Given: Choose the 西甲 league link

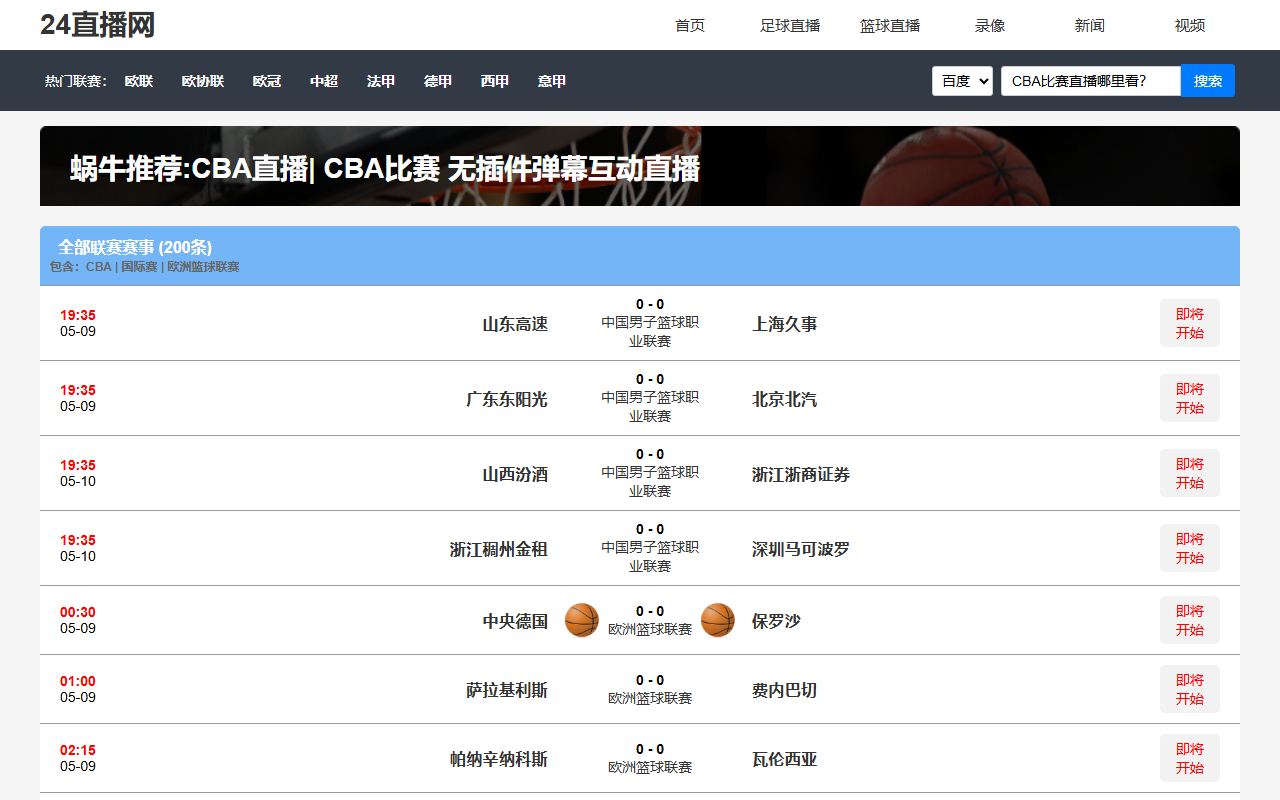Looking at the screenshot, I should click(x=495, y=81).
